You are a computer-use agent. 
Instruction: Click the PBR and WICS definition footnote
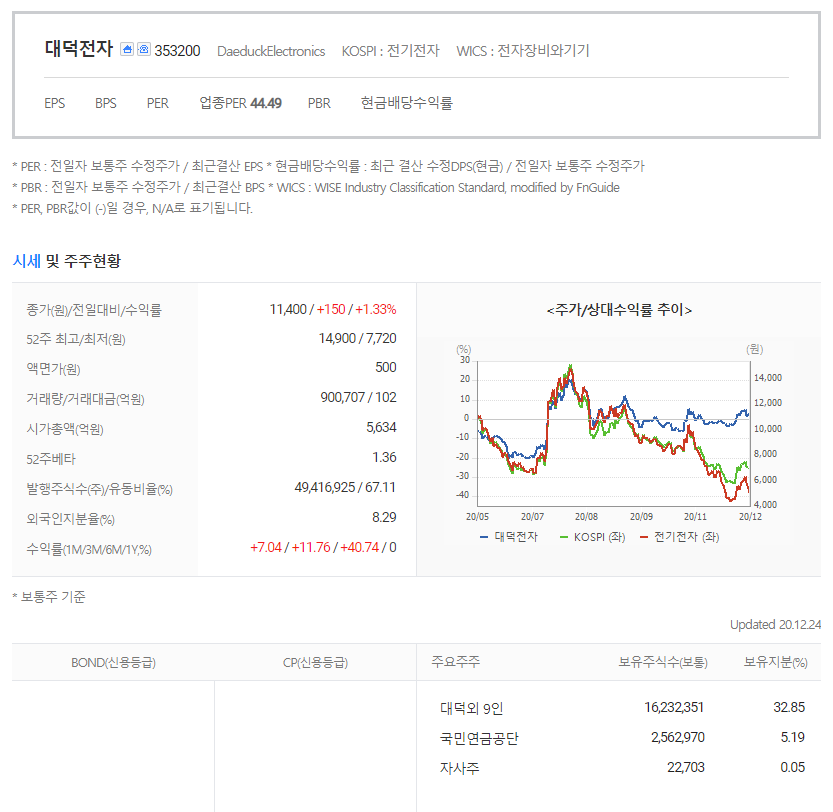[x=316, y=188]
